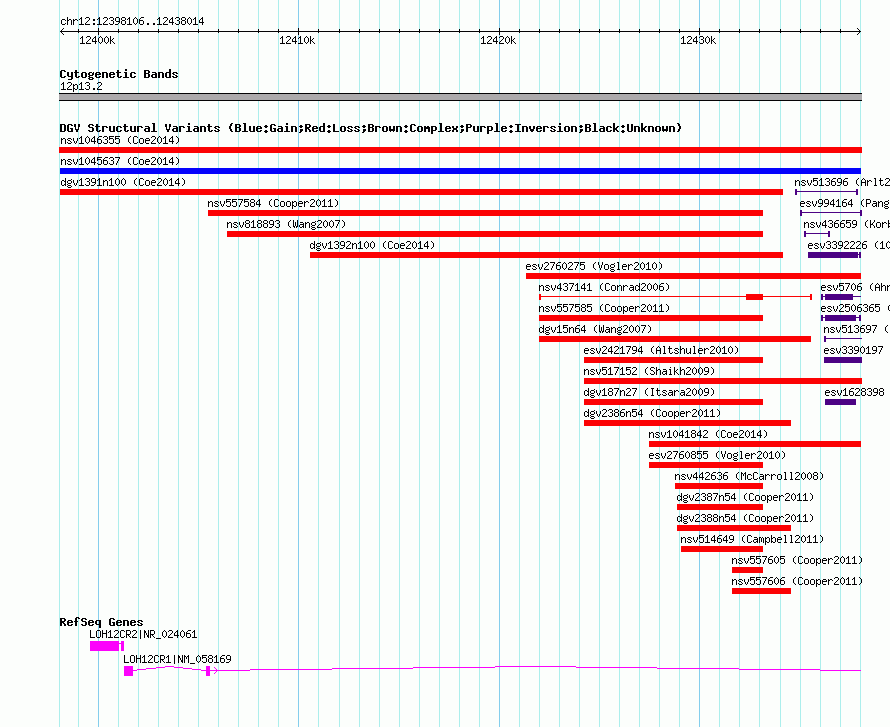The width and height of the screenshot is (890, 727).
Task: Open nsv514649 (Campbell2011) variant
Action: click(x=721, y=549)
